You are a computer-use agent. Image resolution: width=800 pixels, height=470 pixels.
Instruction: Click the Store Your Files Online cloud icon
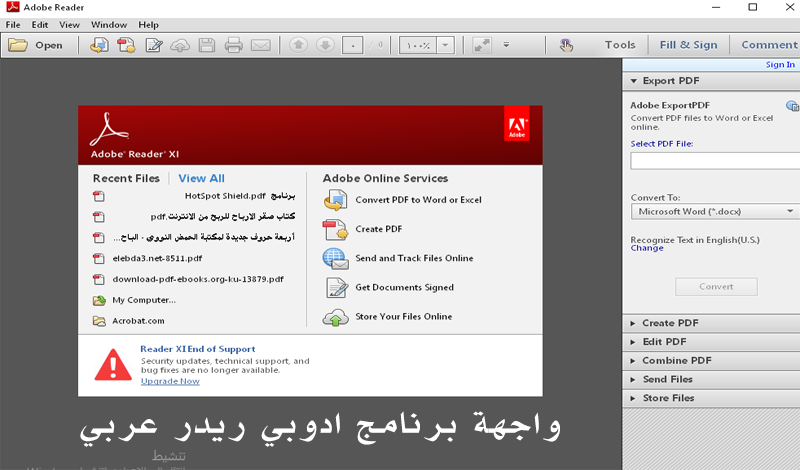click(335, 317)
